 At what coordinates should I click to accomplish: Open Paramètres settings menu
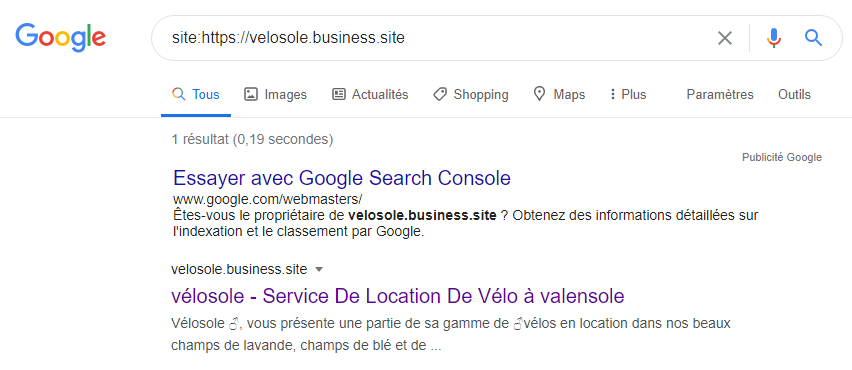click(x=720, y=95)
